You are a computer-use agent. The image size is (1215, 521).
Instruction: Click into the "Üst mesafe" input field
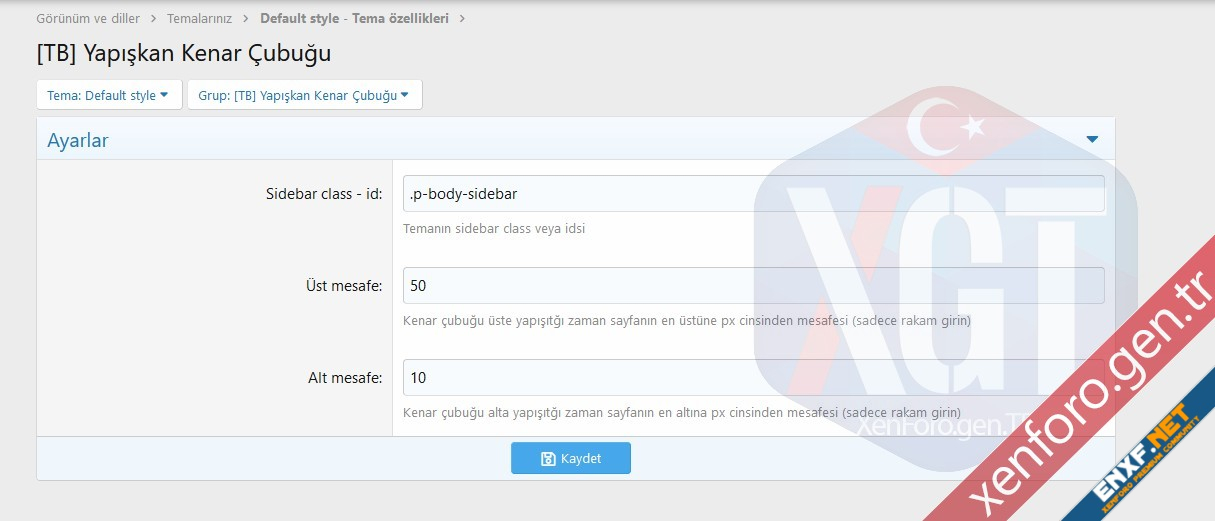[753, 286]
